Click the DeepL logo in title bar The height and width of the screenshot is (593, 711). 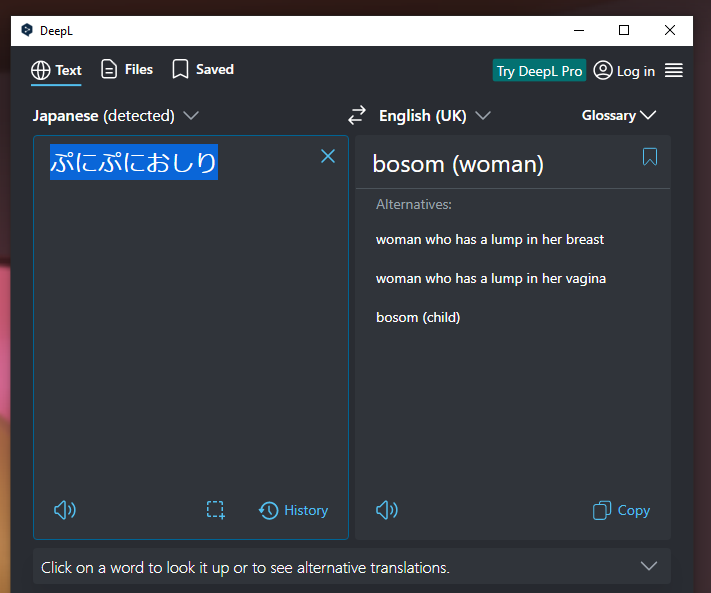27,30
